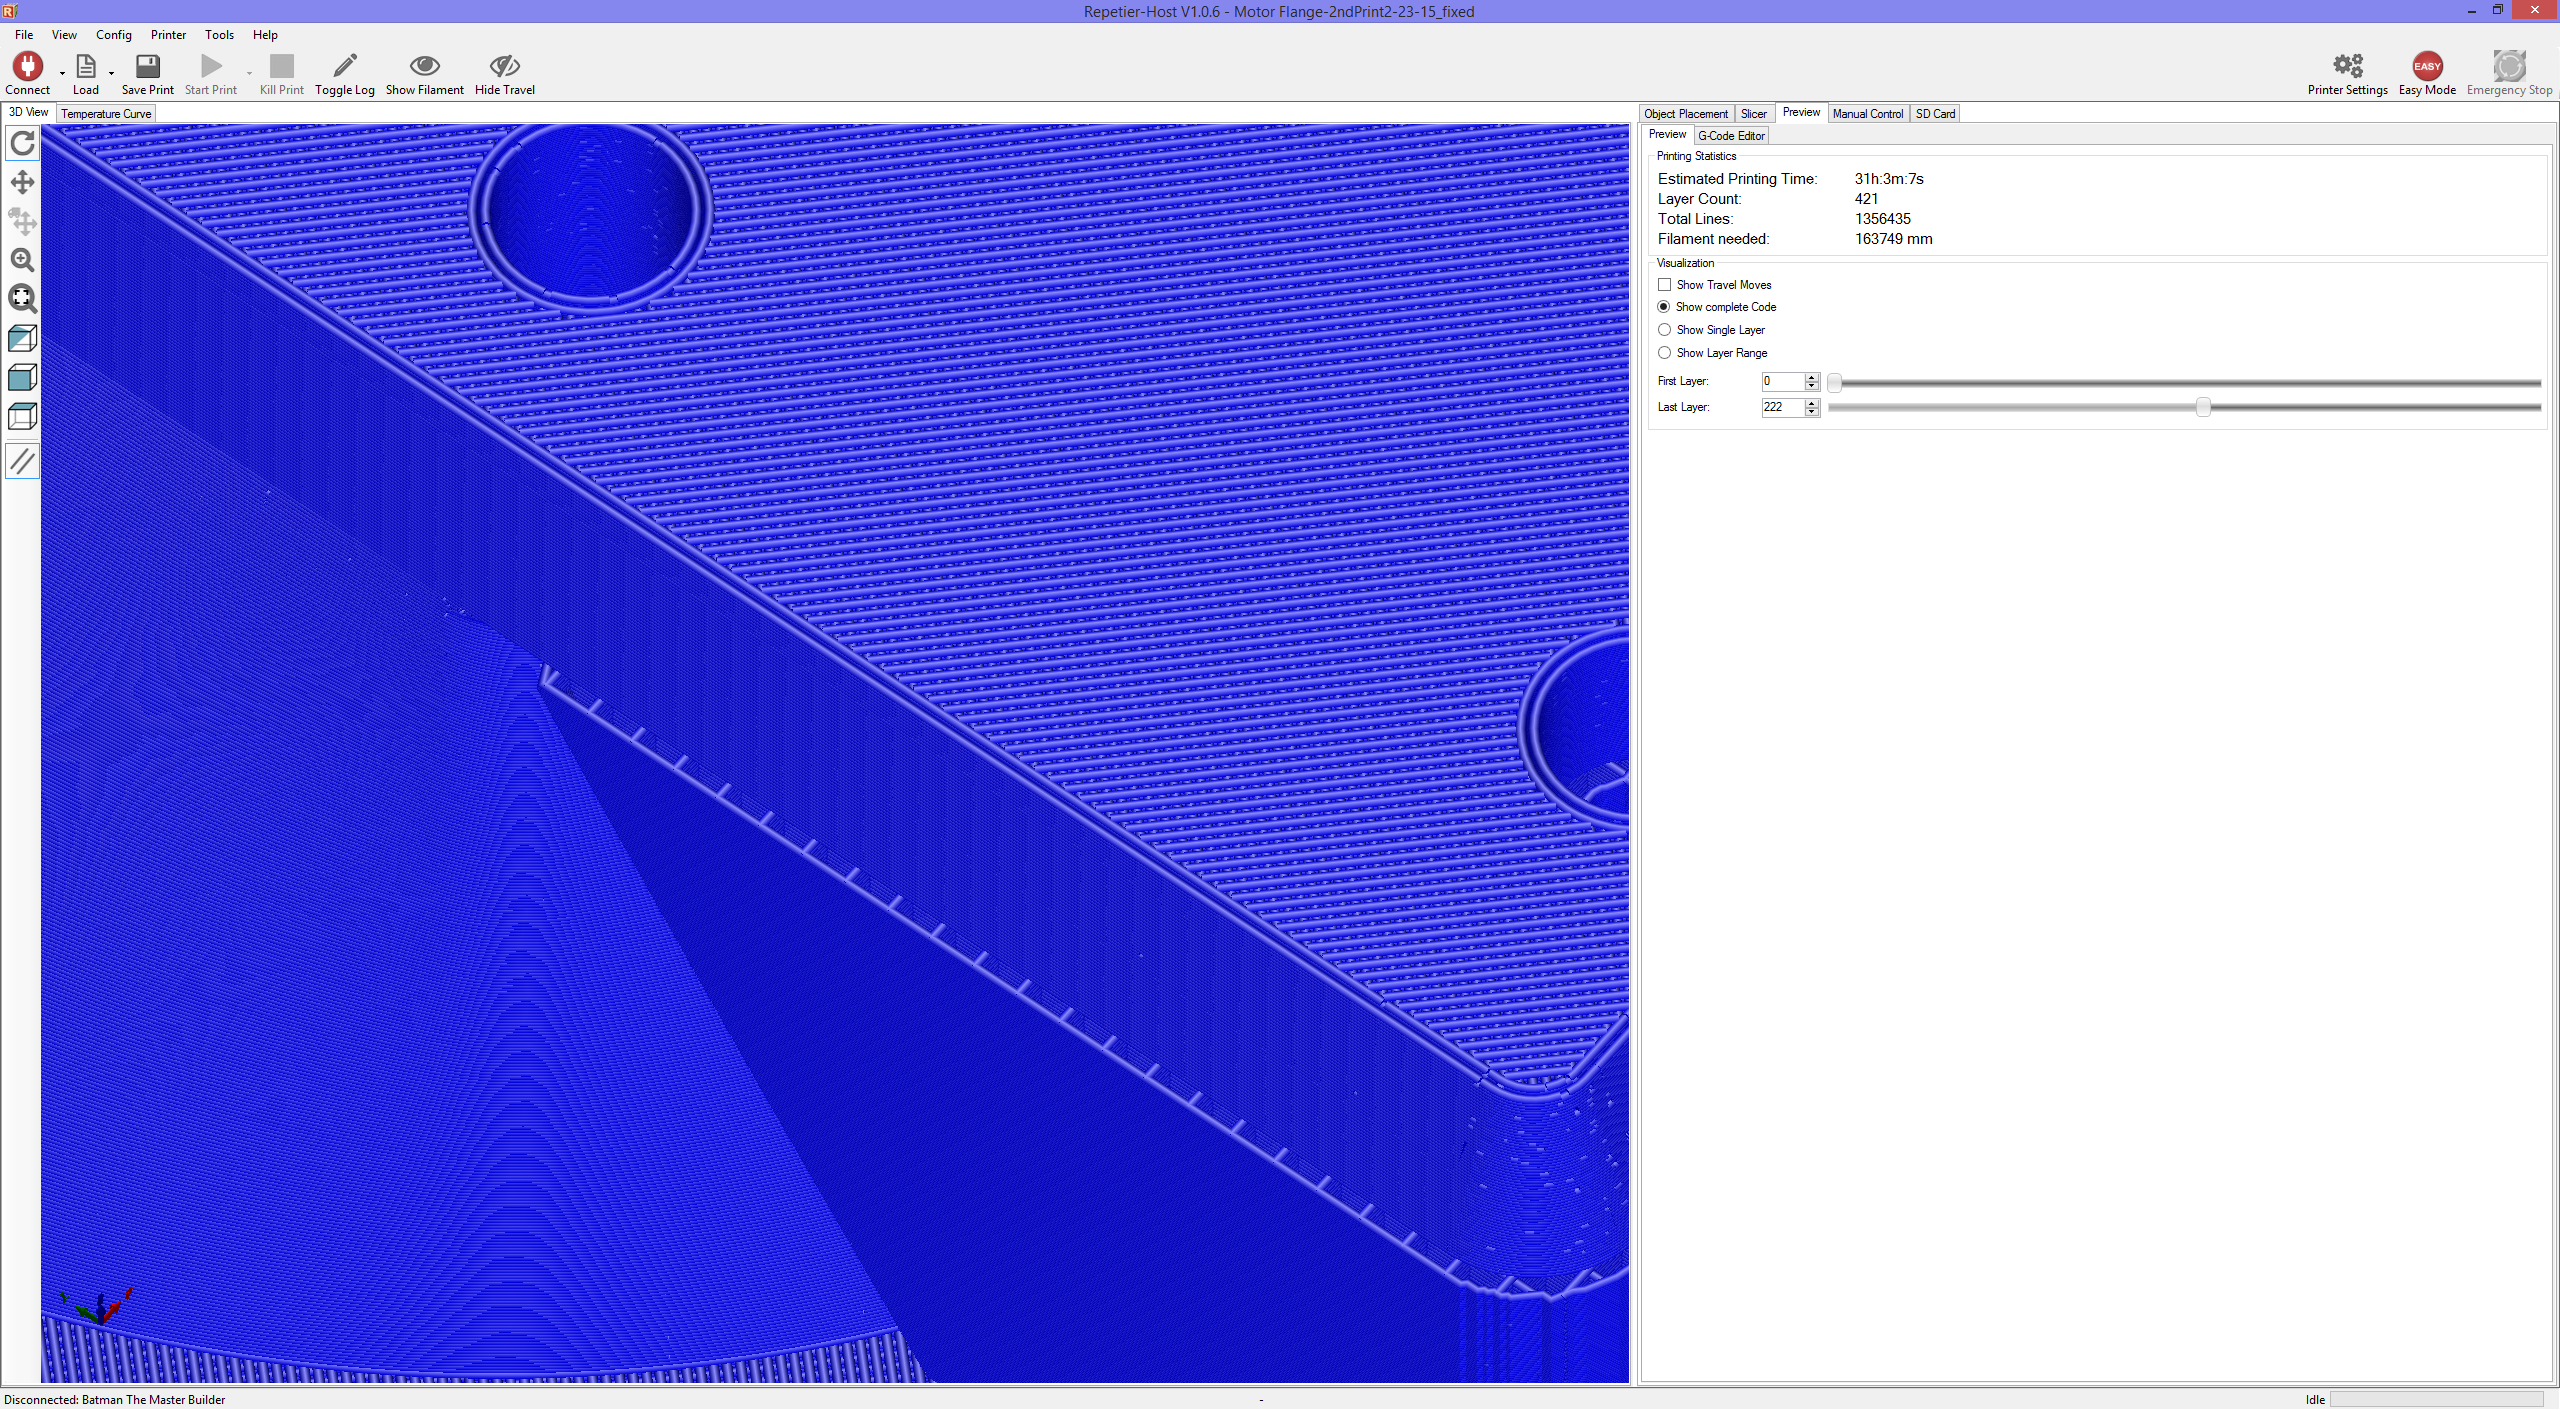The image size is (2560, 1410).
Task: Select the Move viewpoint arrows tool
Action: coord(22,182)
